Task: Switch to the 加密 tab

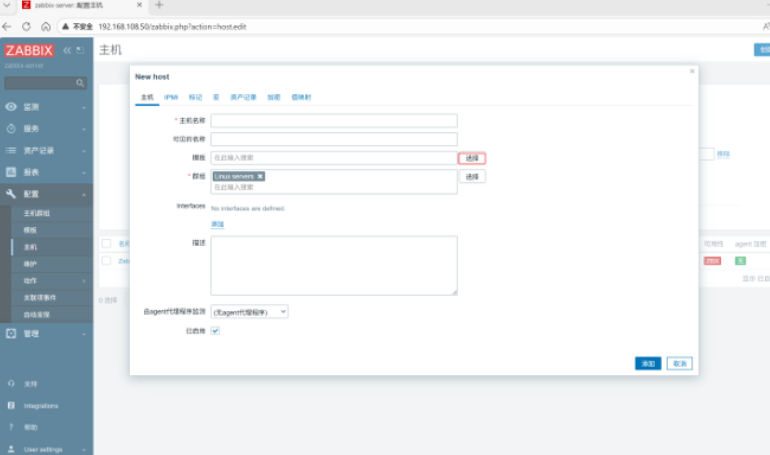Action: 274,97
